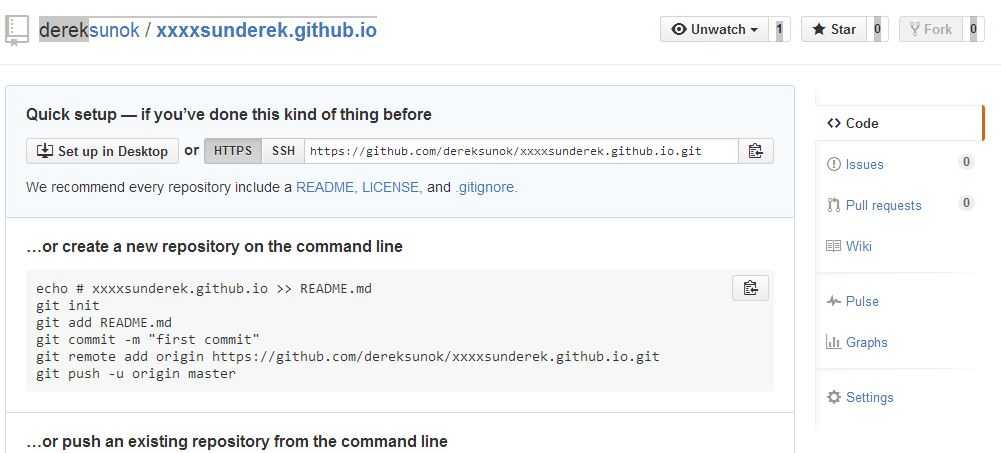
Task: Click the Graphs bar chart icon
Action: click(833, 342)
